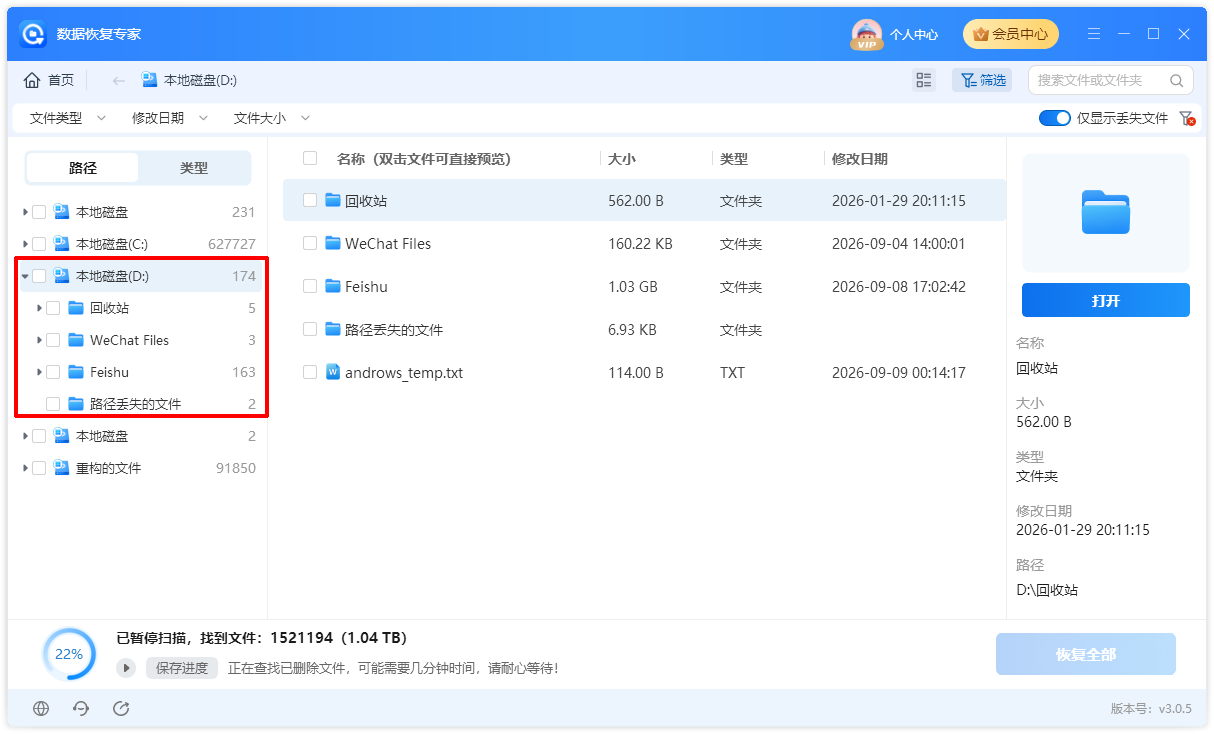Screen dimensions: 1214x734
Task: Check the 本地磁盘(C:) box in the tree
Action: coord(39,244)
